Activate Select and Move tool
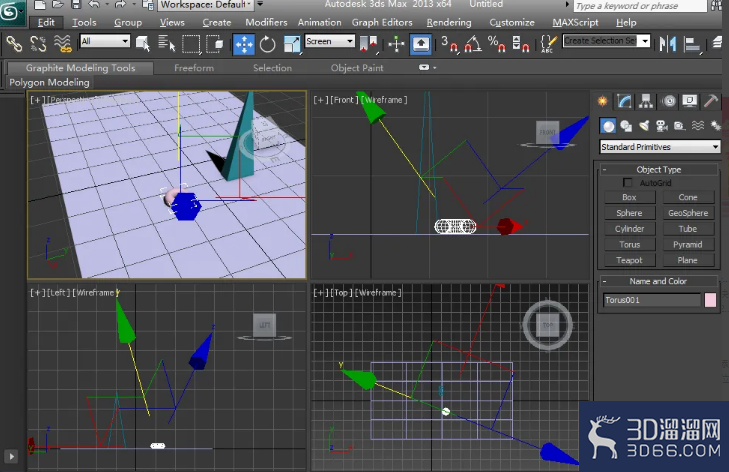Image resolution: width=729 pixels, height=472 pixels. pyautogui.click(x=244, y=44)
